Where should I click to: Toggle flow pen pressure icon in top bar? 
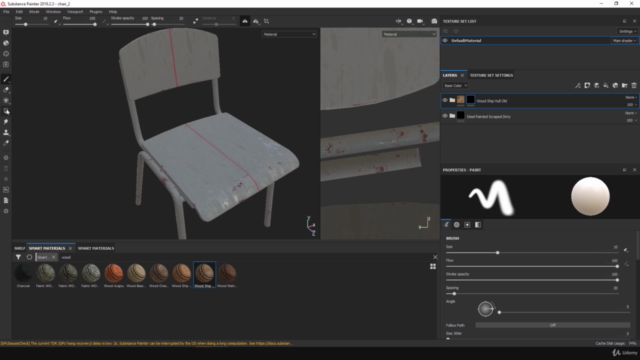coord(104,21)
